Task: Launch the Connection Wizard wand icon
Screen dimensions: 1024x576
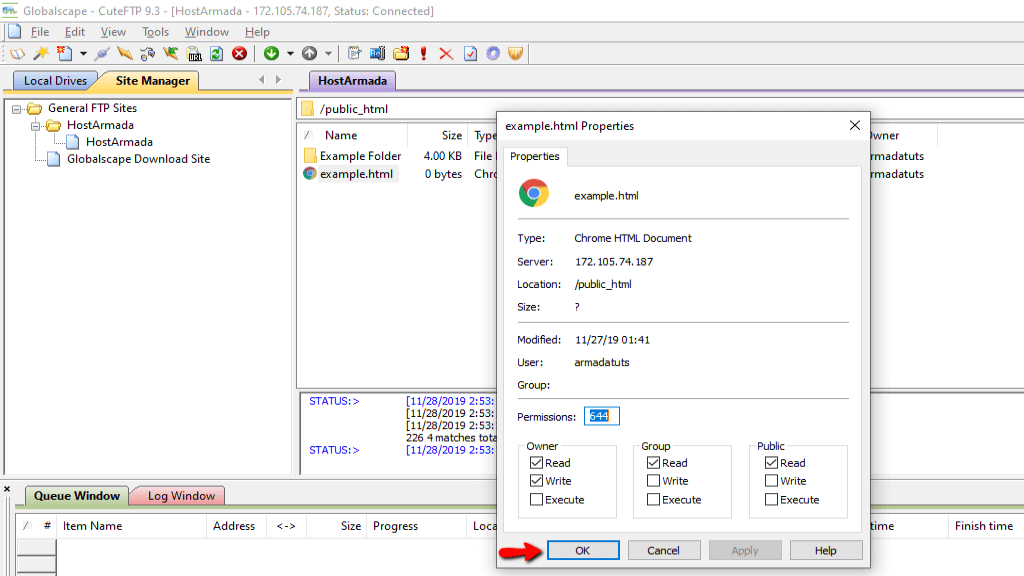Action: (x=40, y=54)
